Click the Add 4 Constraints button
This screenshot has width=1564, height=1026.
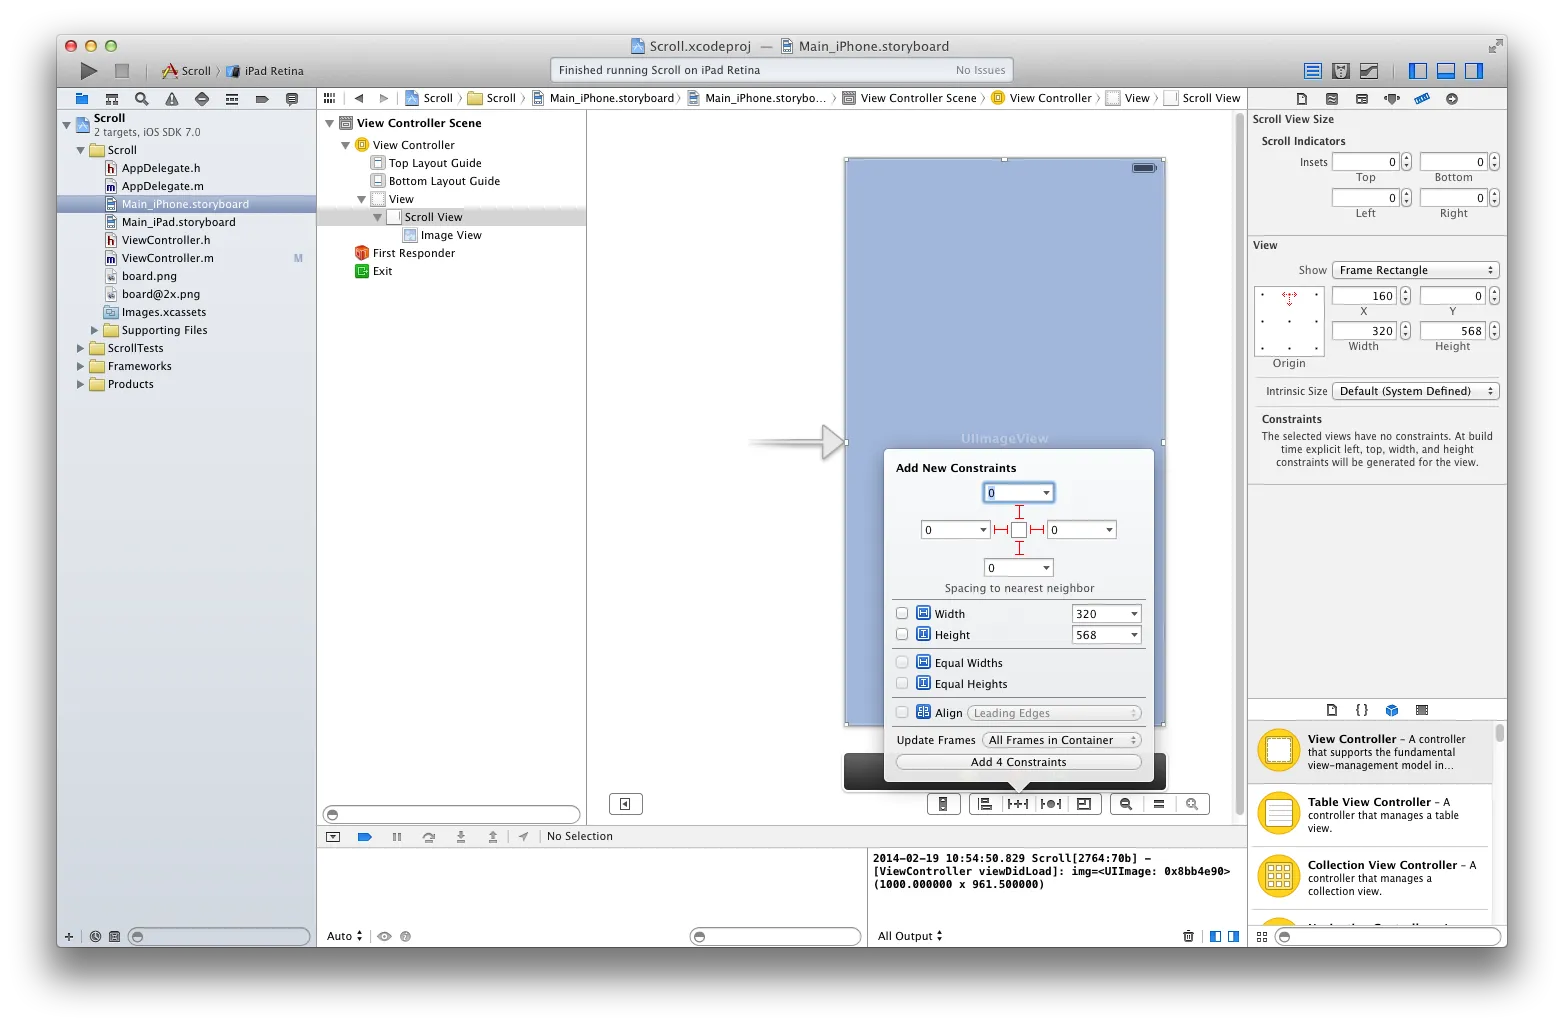coord(1019,763)
